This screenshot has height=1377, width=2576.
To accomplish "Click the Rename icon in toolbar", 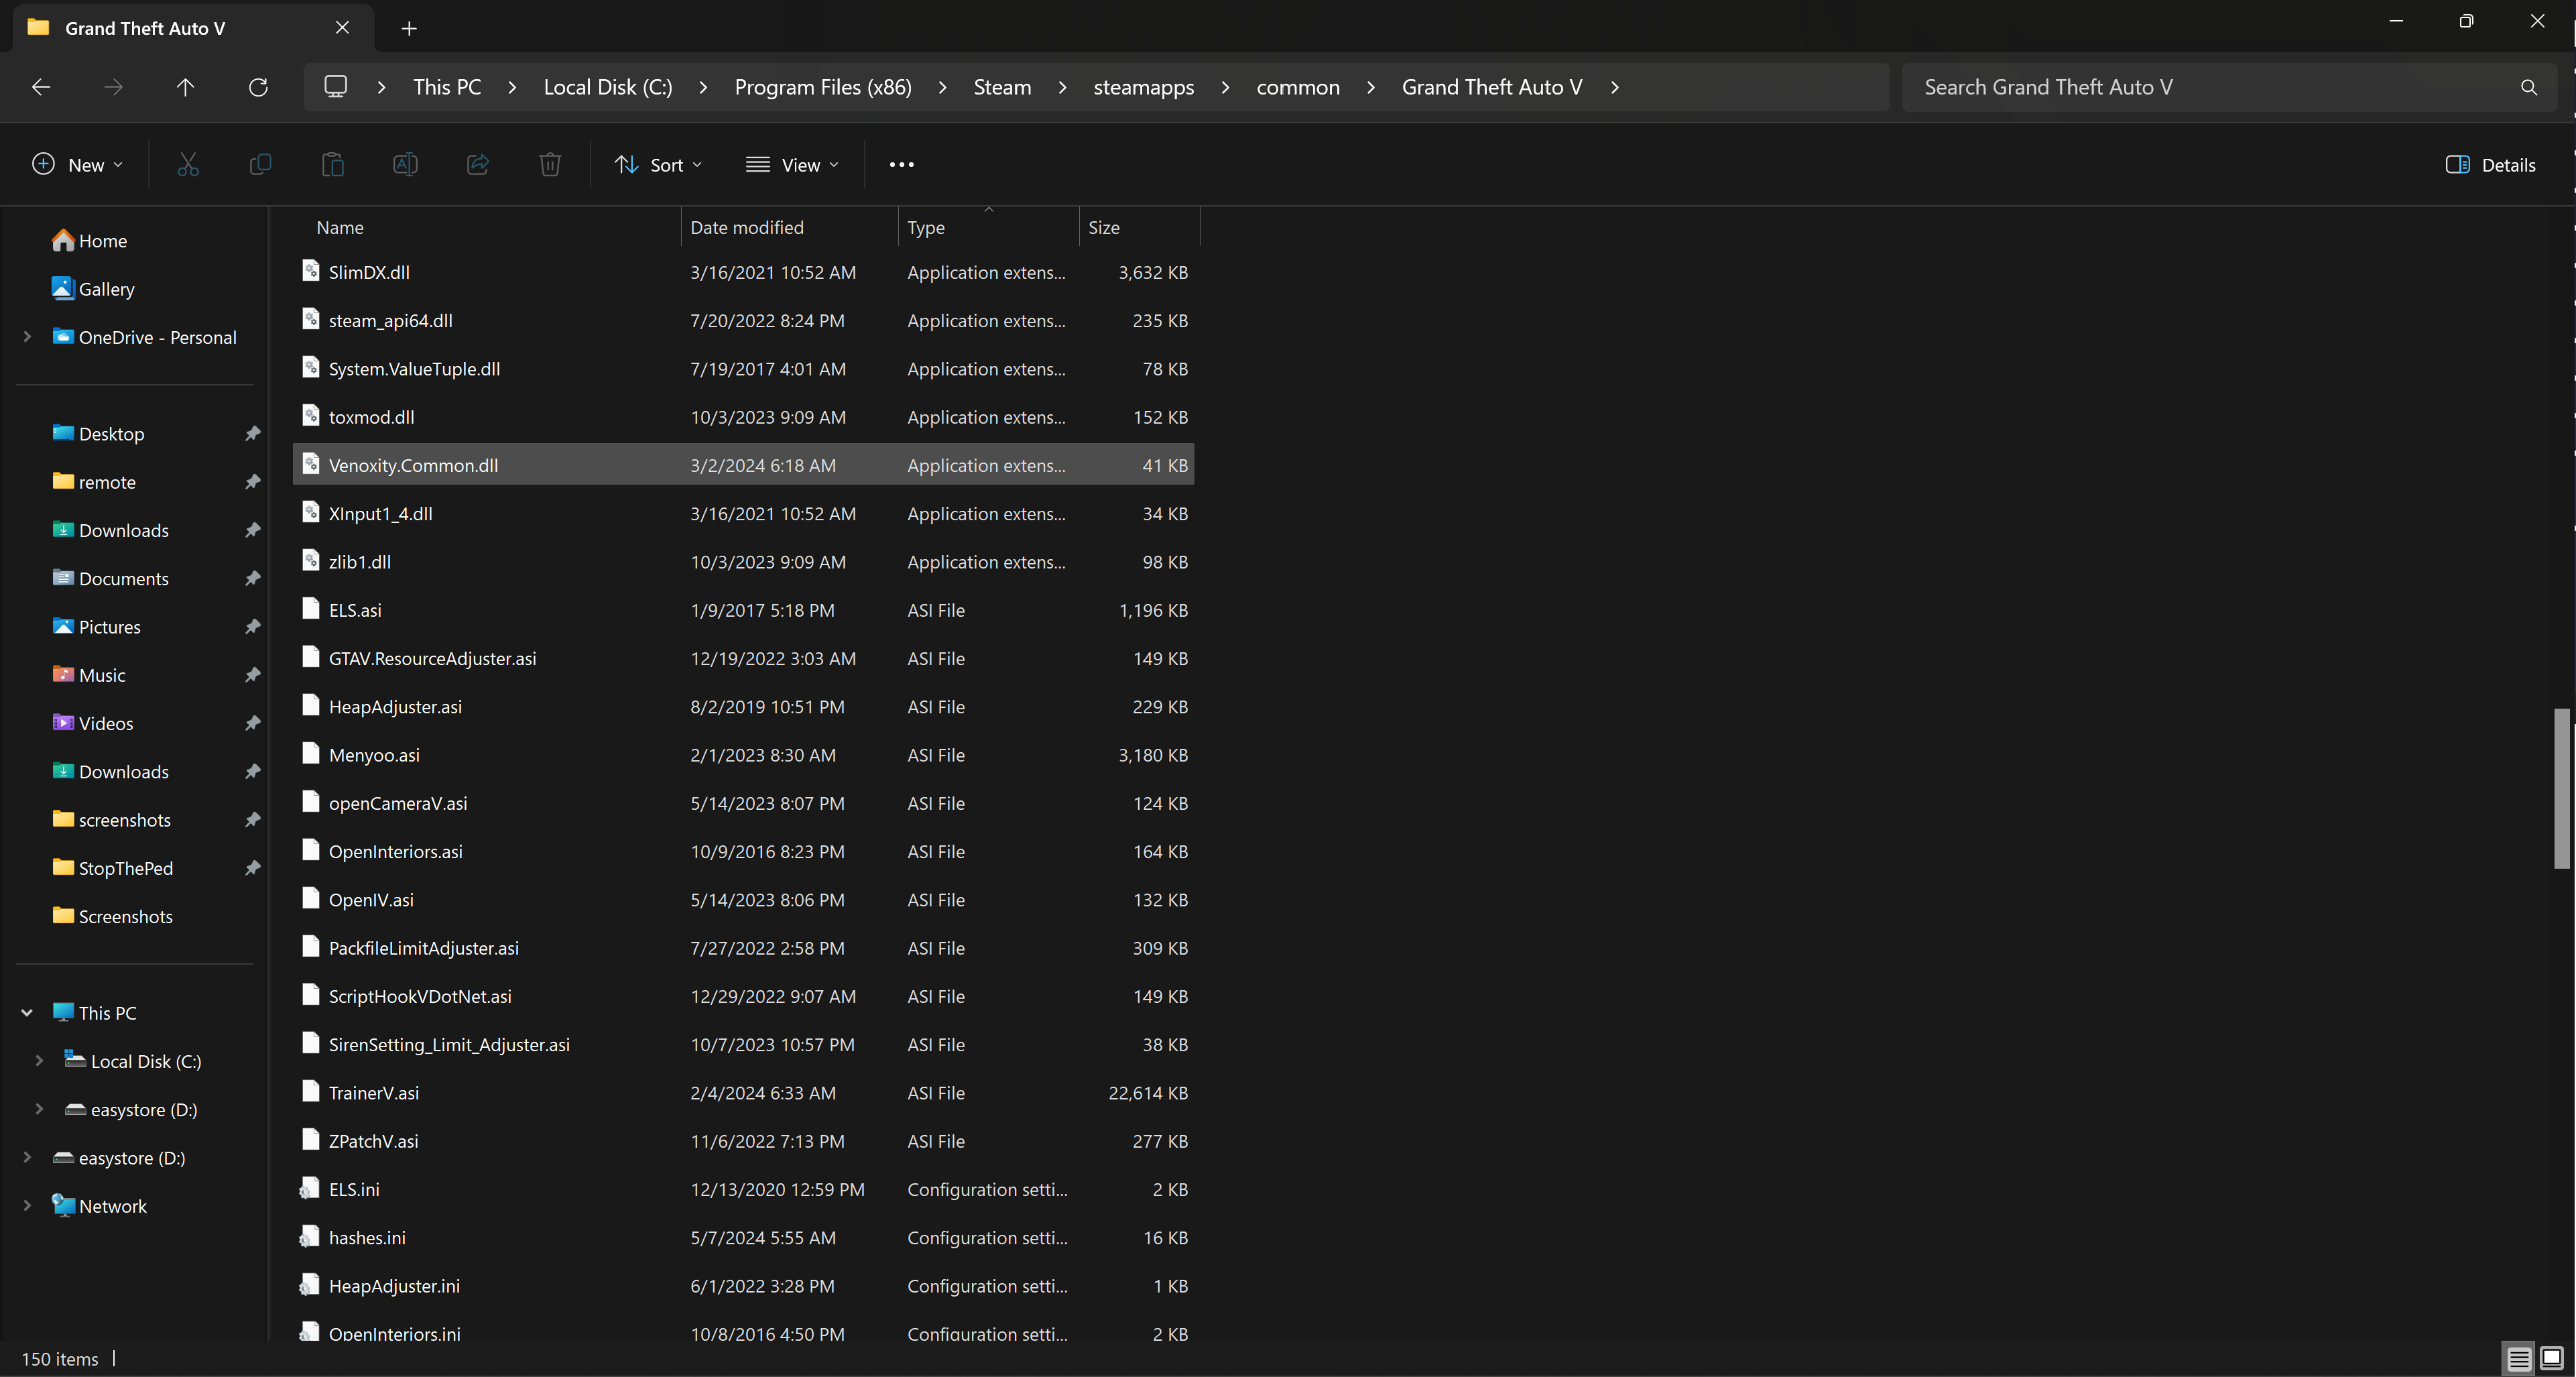I will point(405,165).
